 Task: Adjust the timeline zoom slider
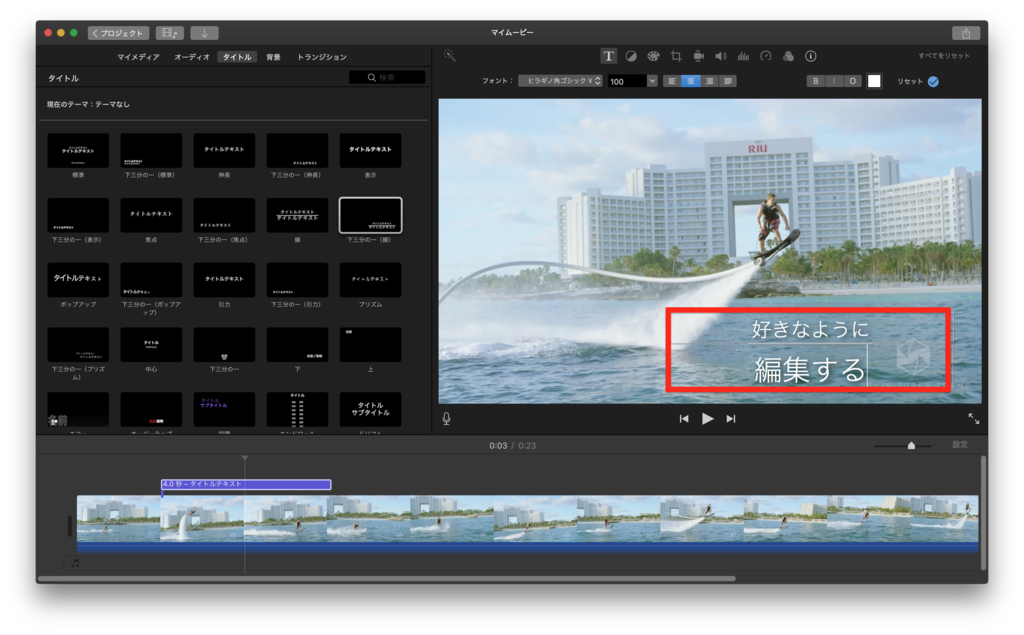[x=911, y=446]
